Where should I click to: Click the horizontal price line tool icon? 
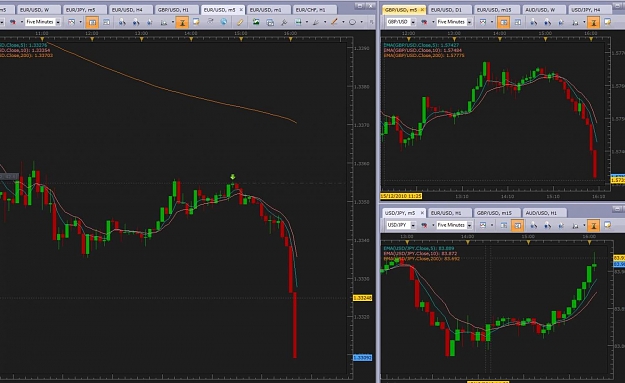coord(298,22)
